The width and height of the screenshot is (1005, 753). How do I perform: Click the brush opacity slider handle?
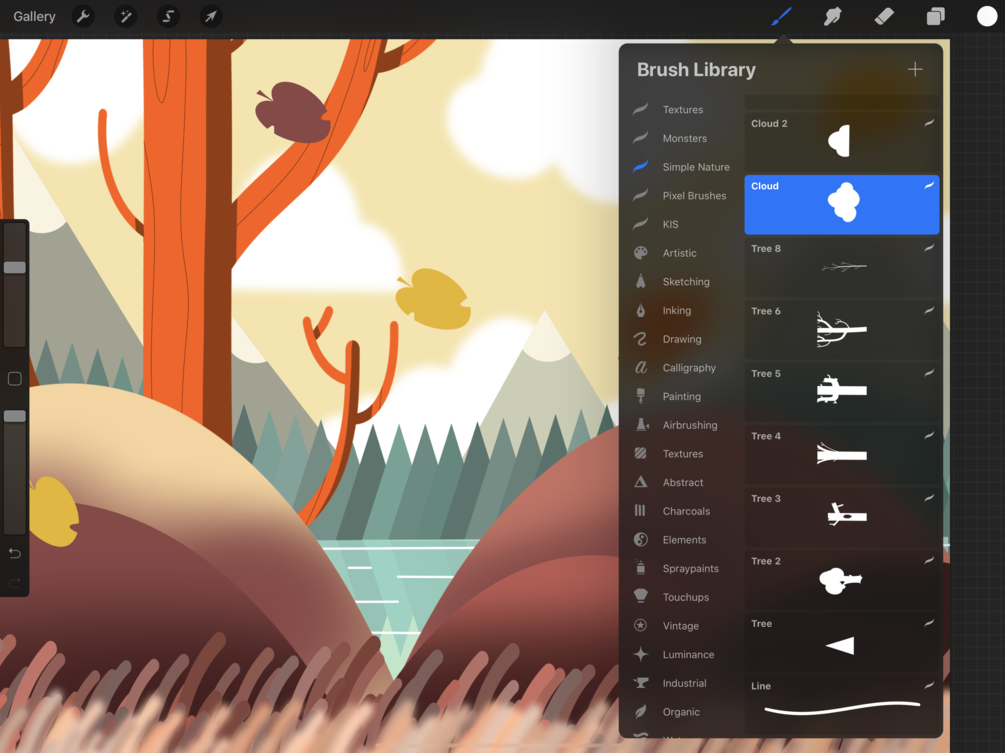[x=15, y=416]
